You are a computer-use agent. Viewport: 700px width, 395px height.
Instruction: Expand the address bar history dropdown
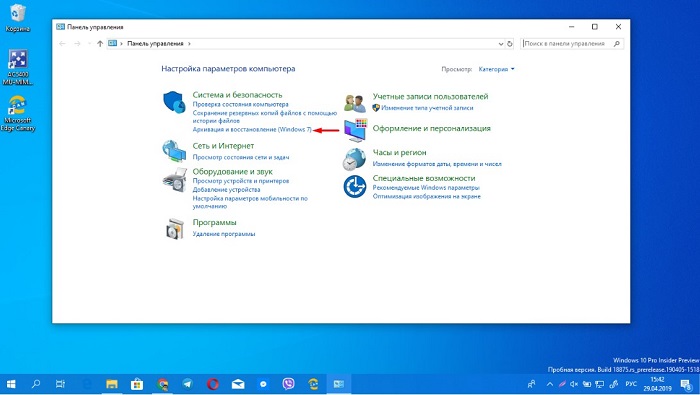coord(500,44)
